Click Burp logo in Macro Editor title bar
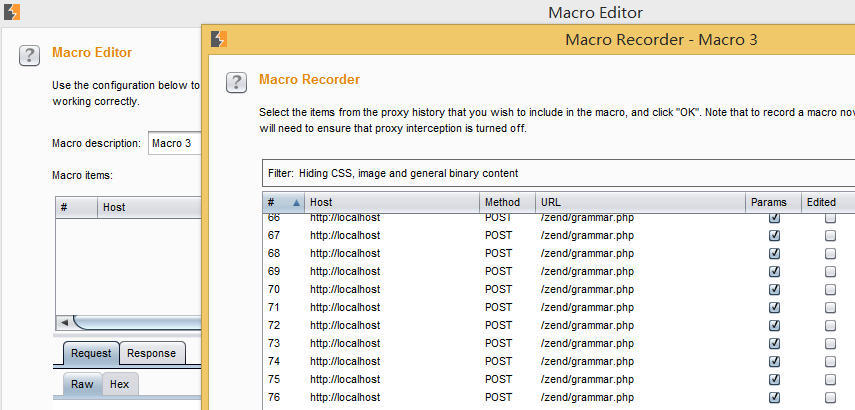 click(x=12, y=12)
